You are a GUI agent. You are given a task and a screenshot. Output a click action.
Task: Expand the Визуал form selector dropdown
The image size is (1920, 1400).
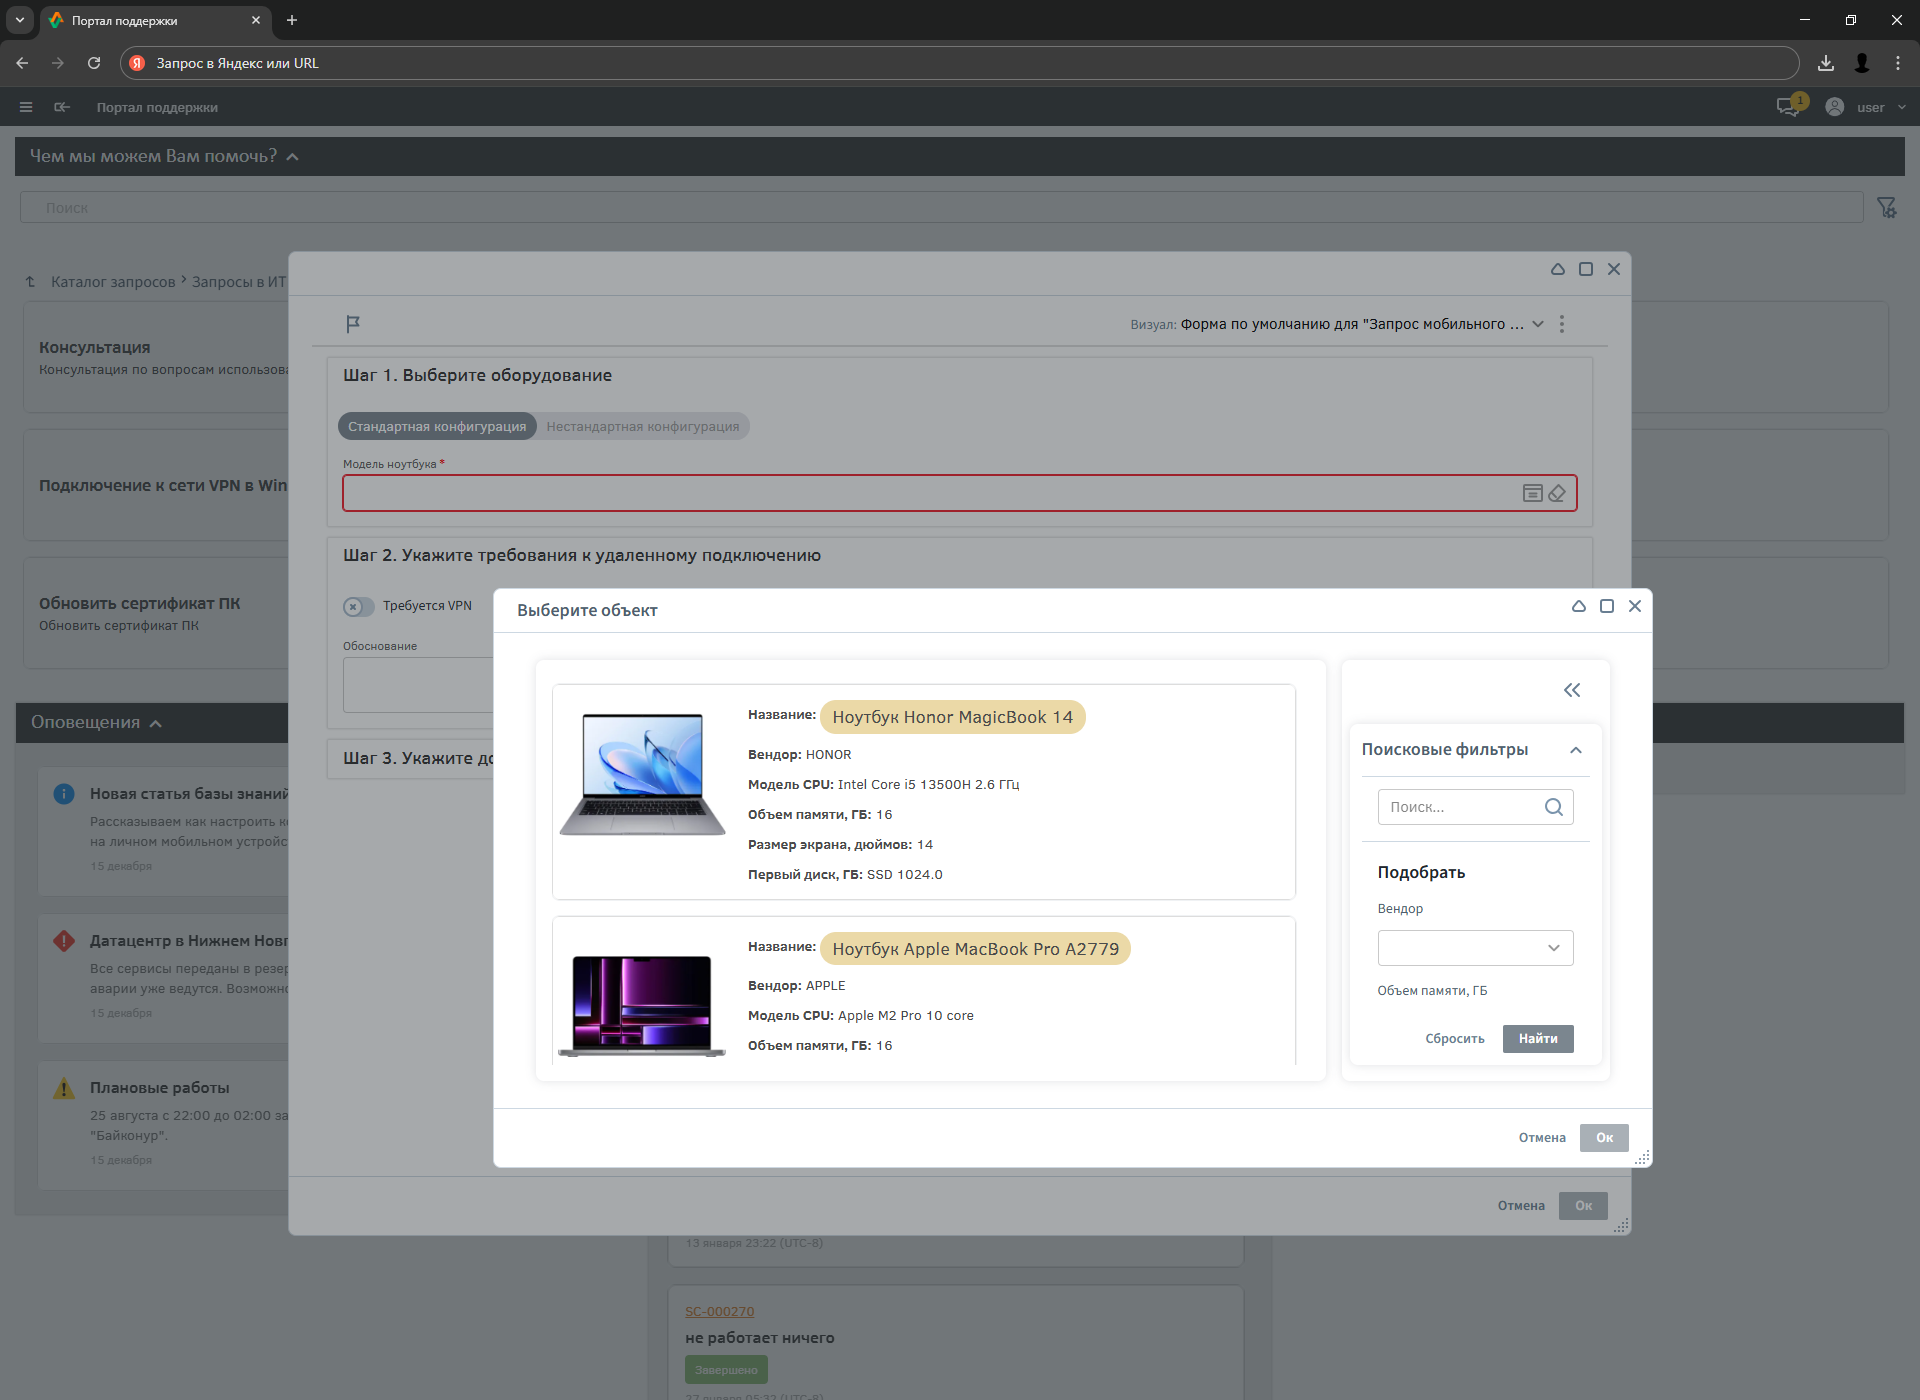[x=1538, y=324]
